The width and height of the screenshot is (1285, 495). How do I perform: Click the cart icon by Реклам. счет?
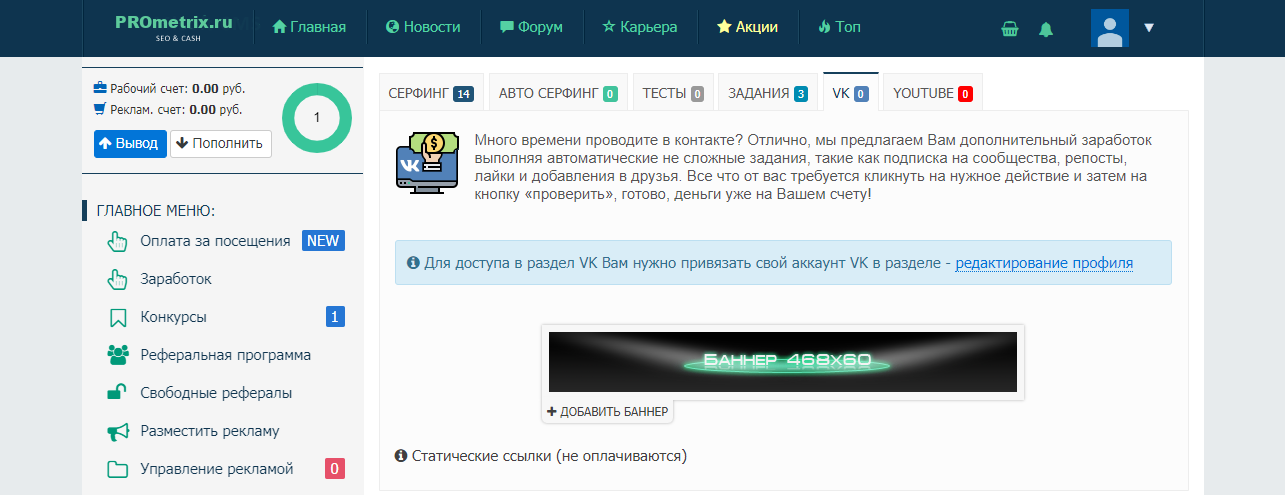point(99,110)
